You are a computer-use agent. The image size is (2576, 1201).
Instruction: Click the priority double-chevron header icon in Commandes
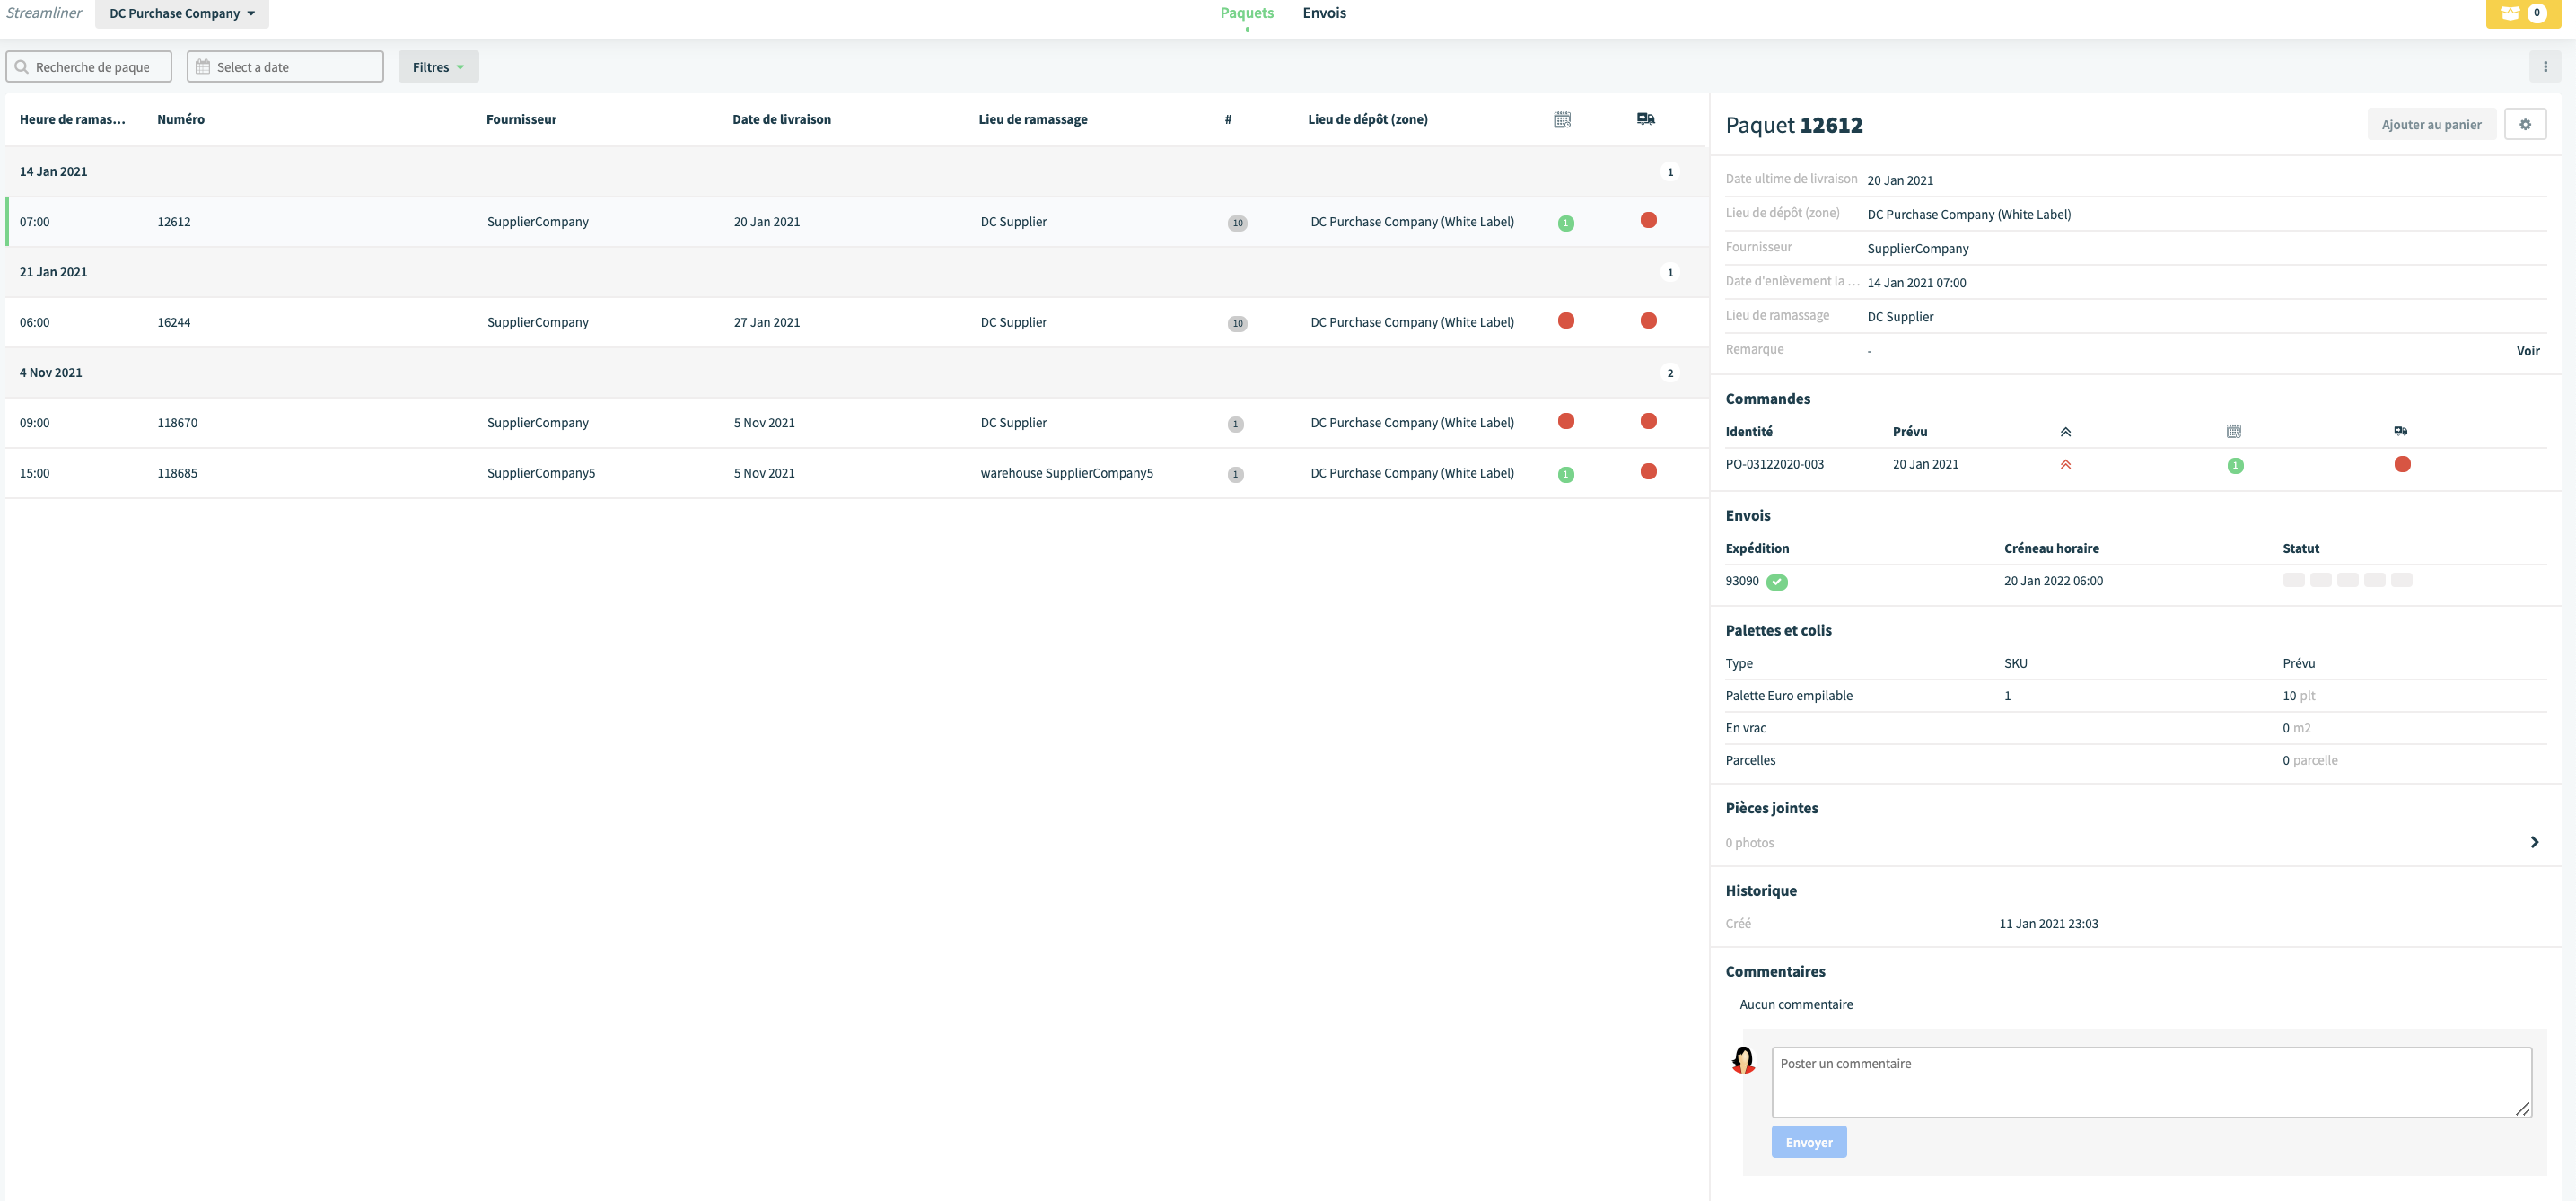point(2065,432)
